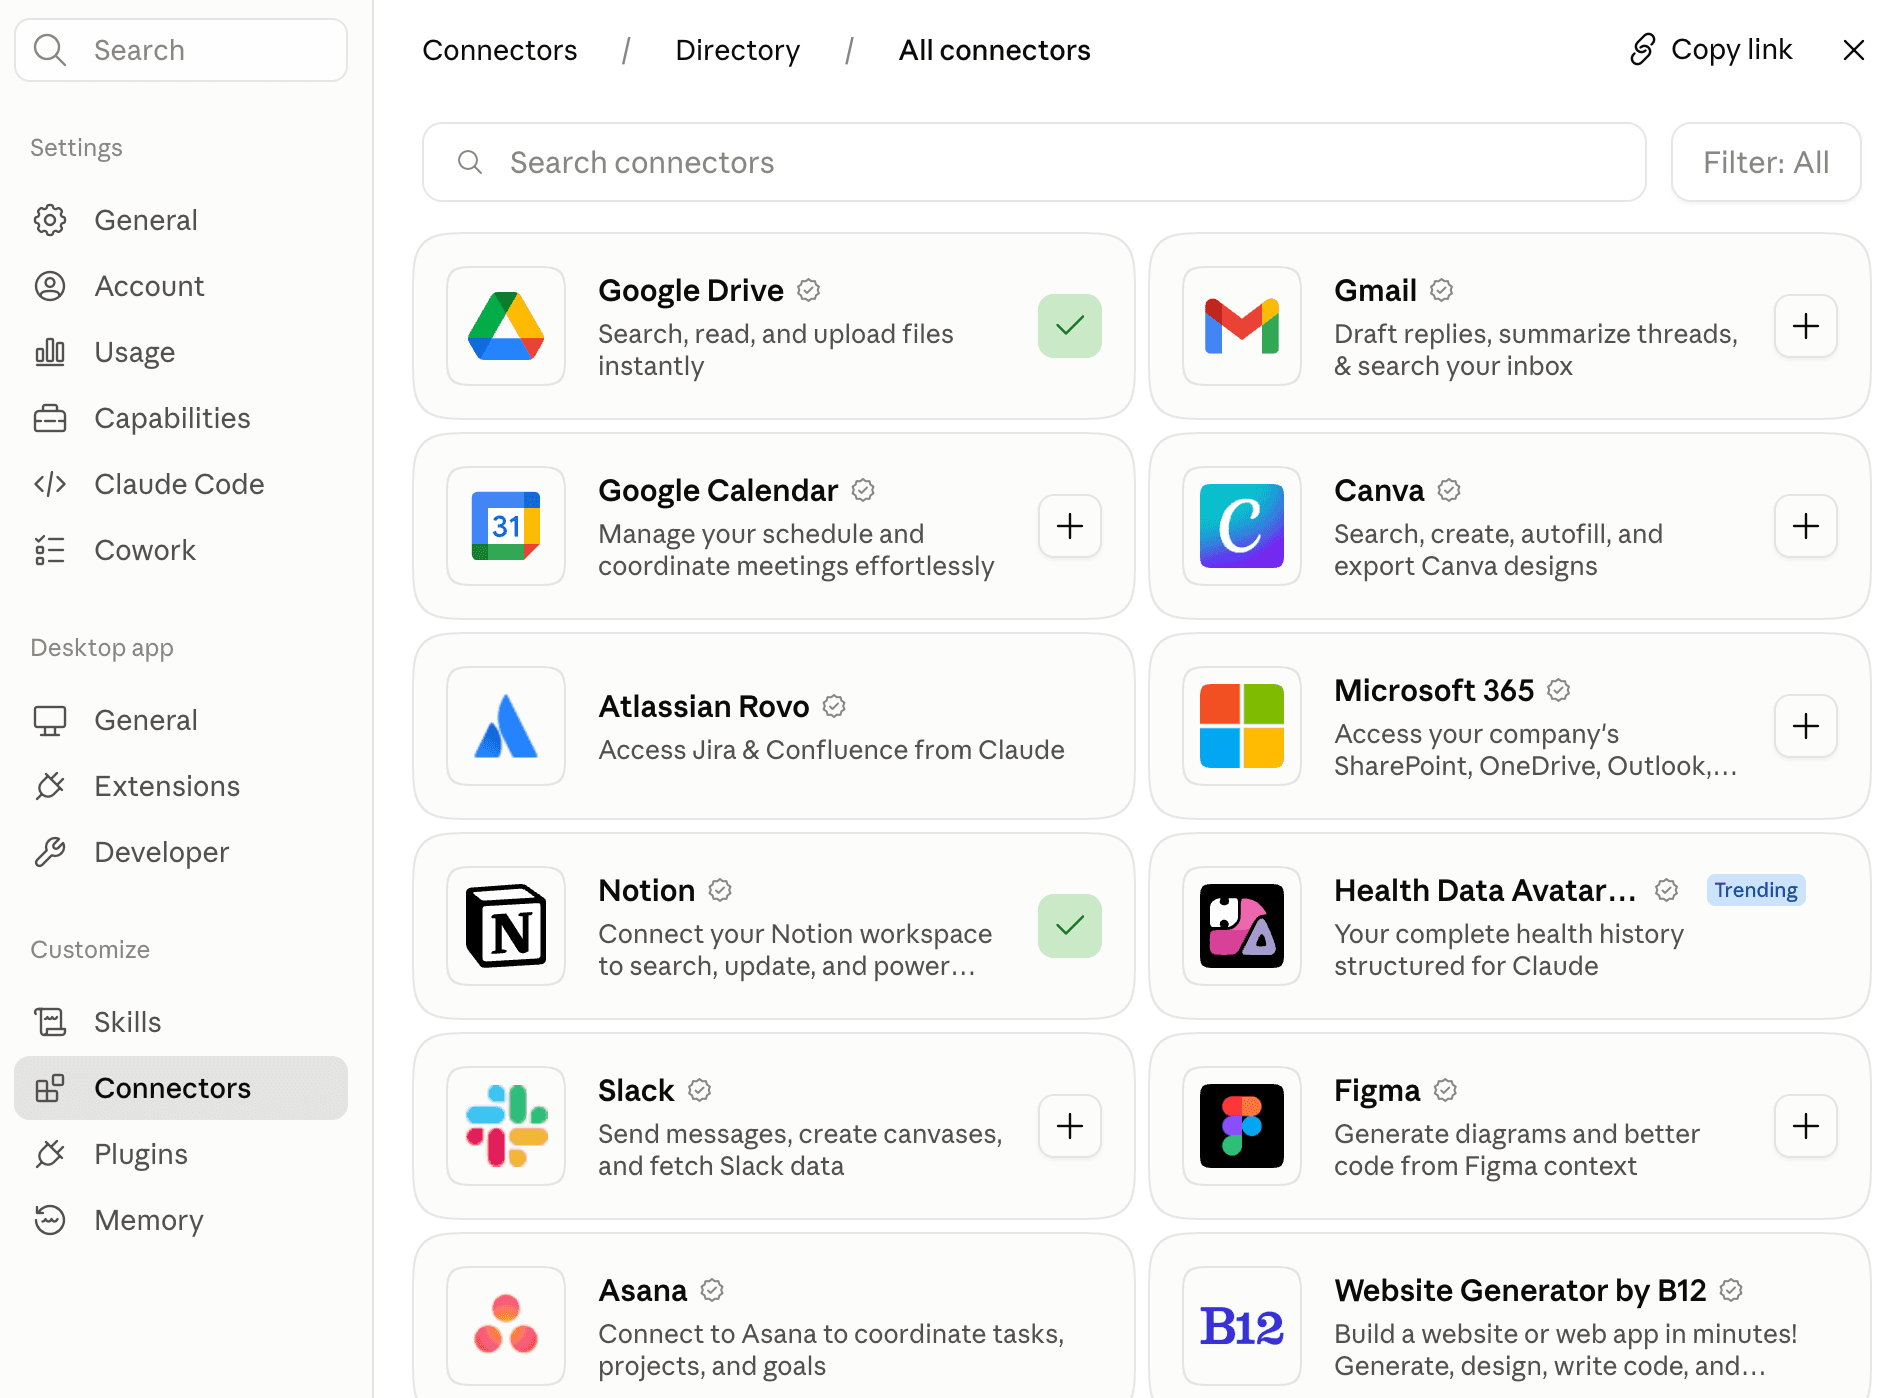Click the Google Calendar logo icon
This screenshot has width=1896, height=1398.
[506, 526]
